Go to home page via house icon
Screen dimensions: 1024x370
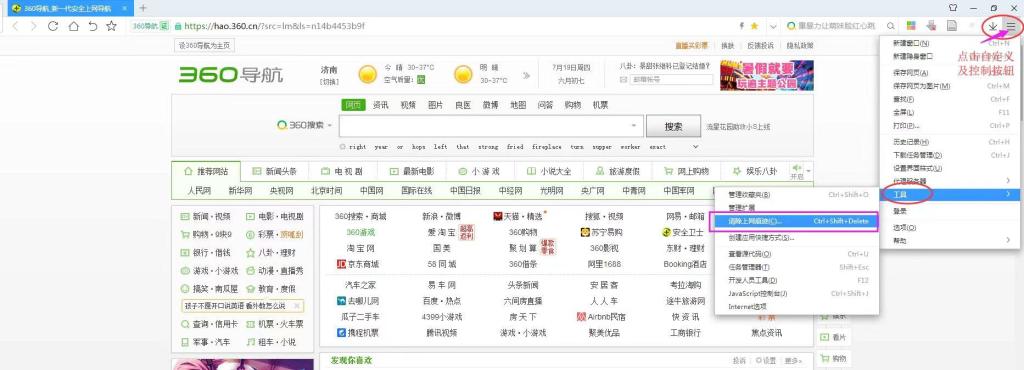(73, 26)
